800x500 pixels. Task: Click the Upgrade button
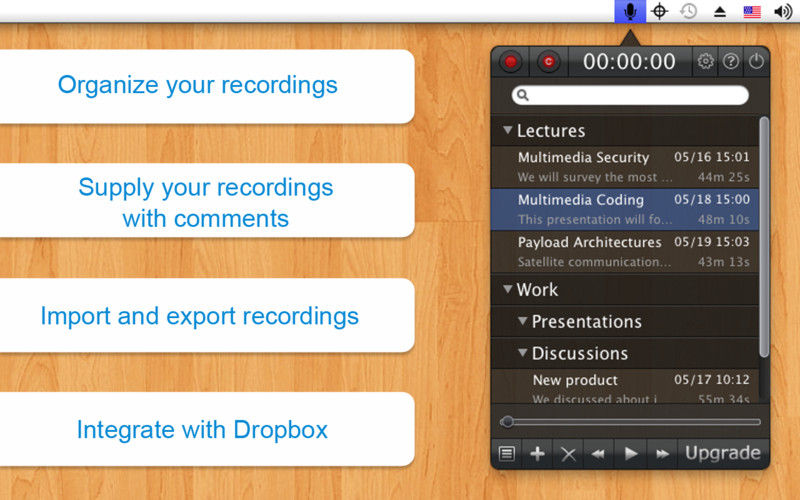click(723, 453)
